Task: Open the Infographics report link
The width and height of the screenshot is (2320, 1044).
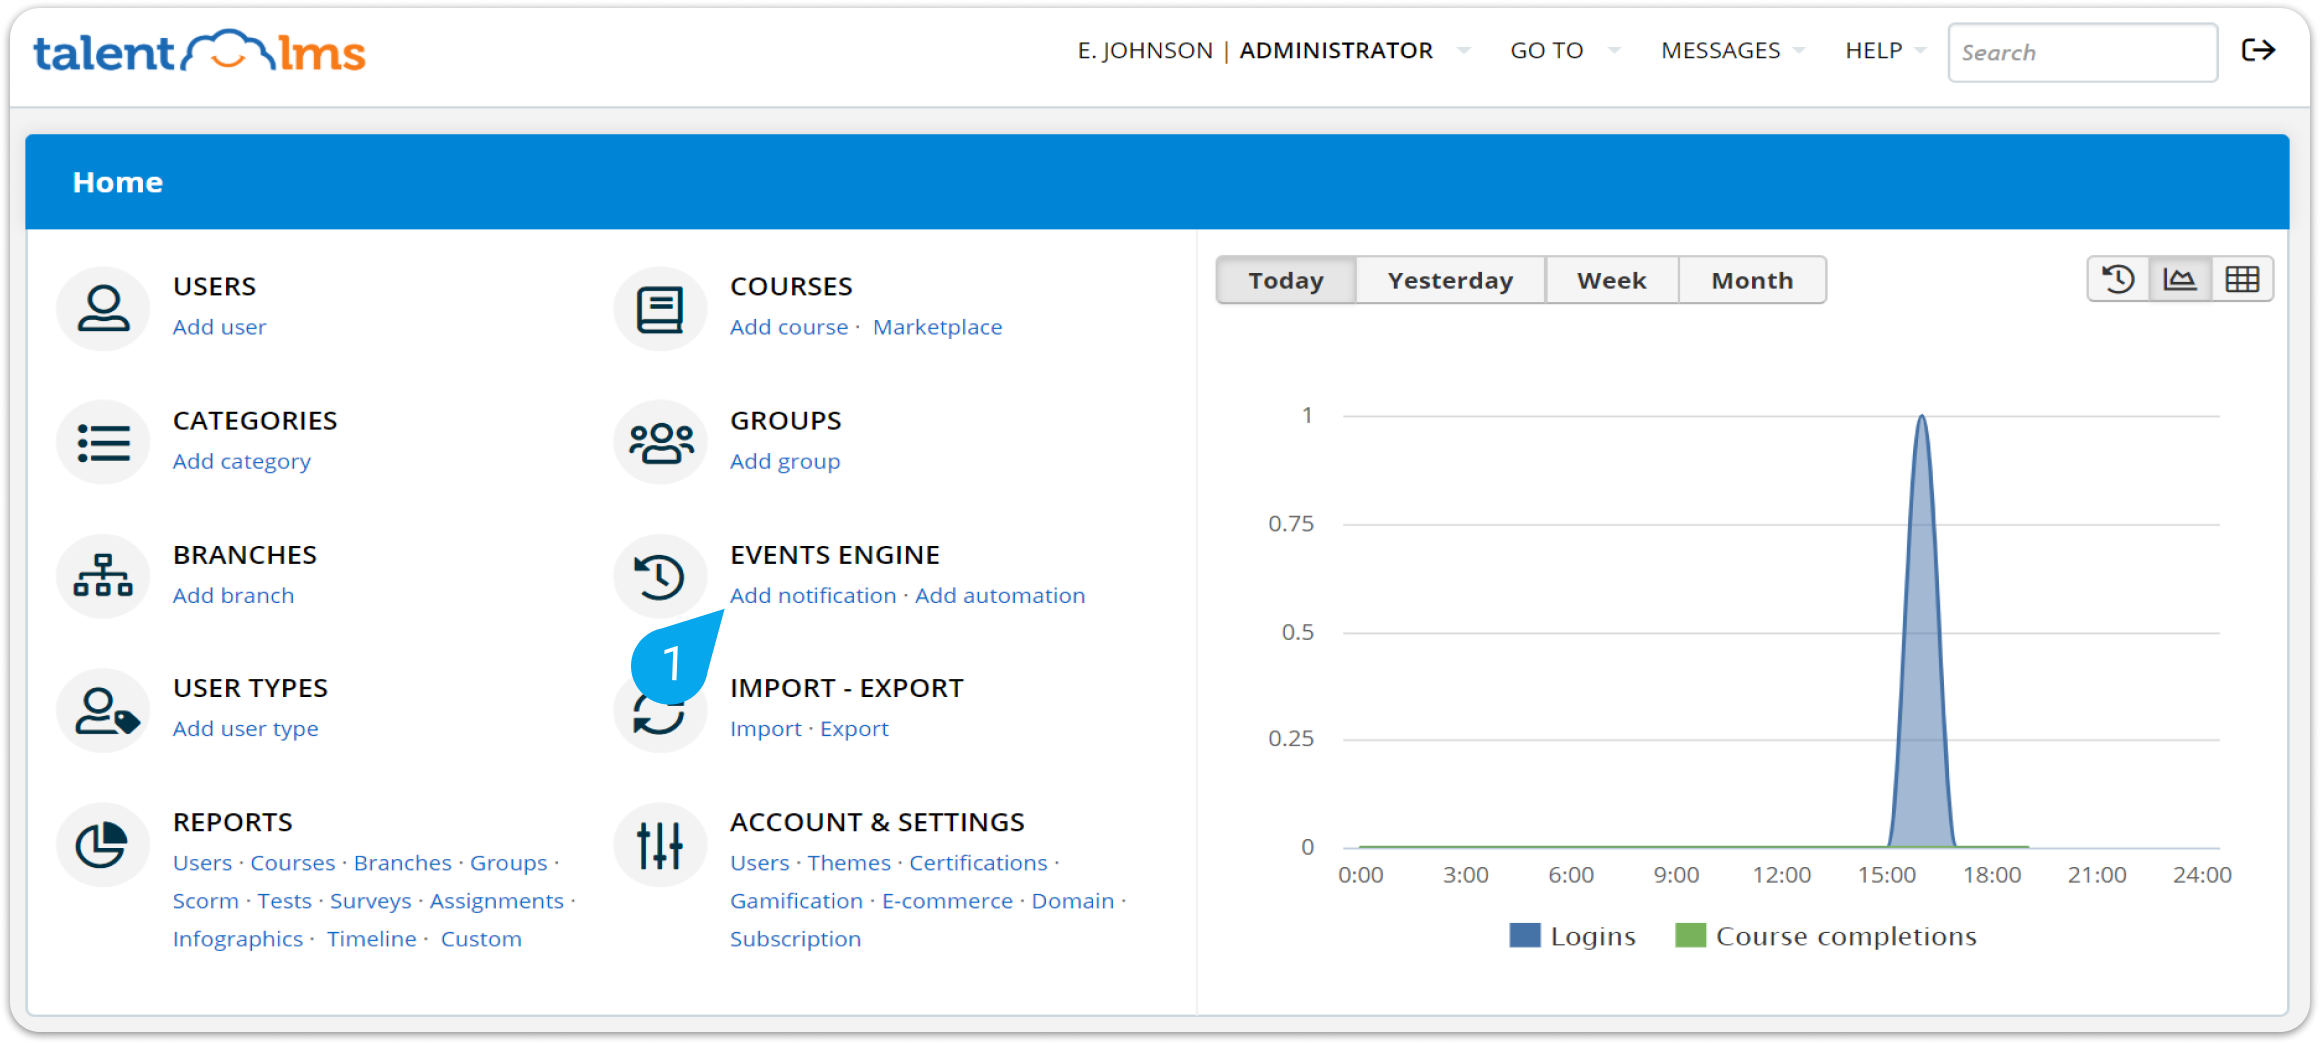Action: (x=238, y=939)
